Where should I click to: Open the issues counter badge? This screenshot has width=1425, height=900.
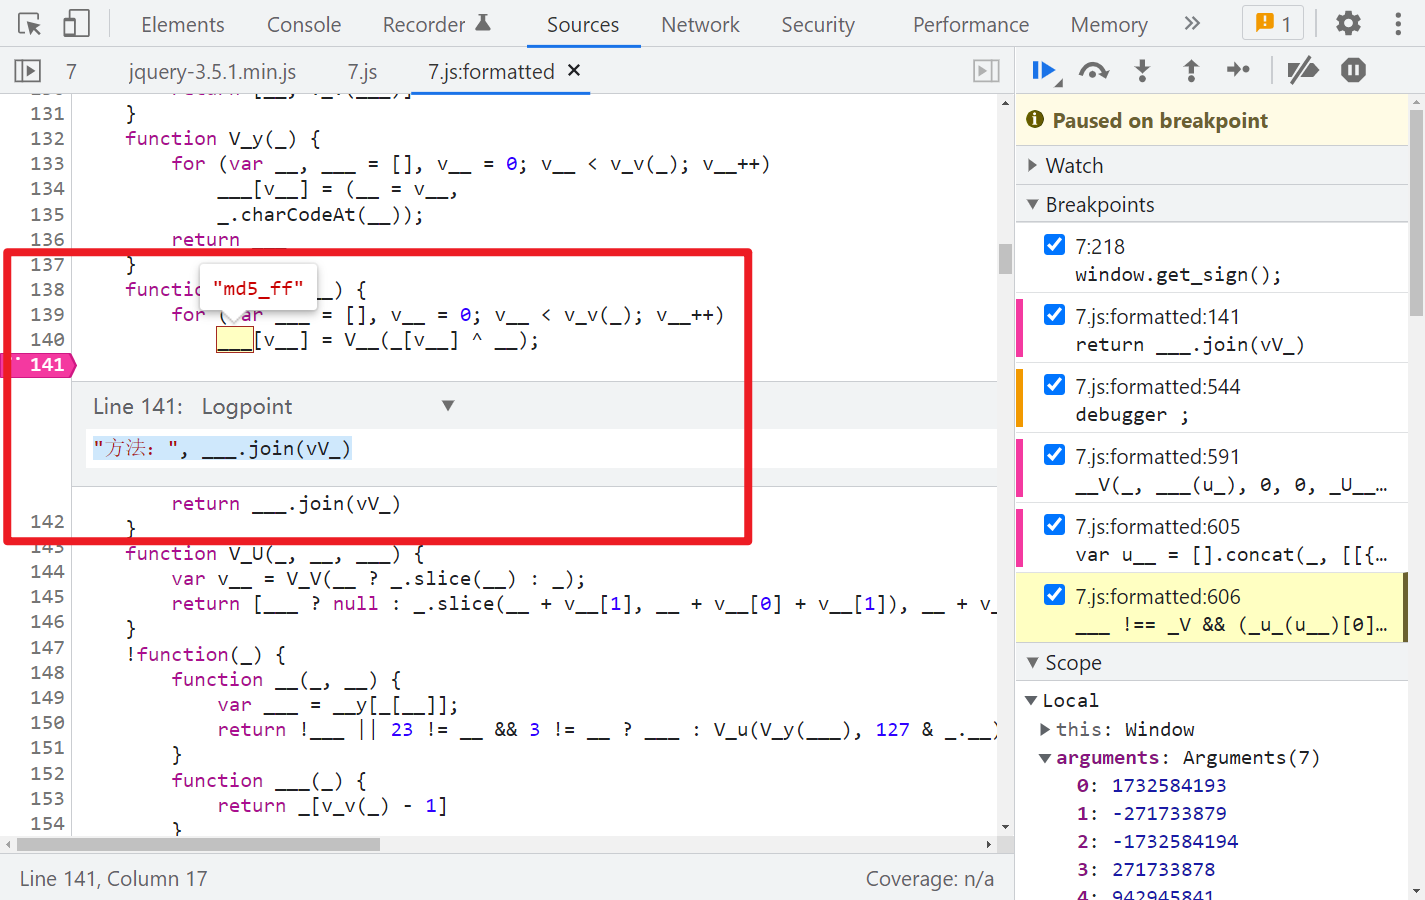click(1273, 23)
